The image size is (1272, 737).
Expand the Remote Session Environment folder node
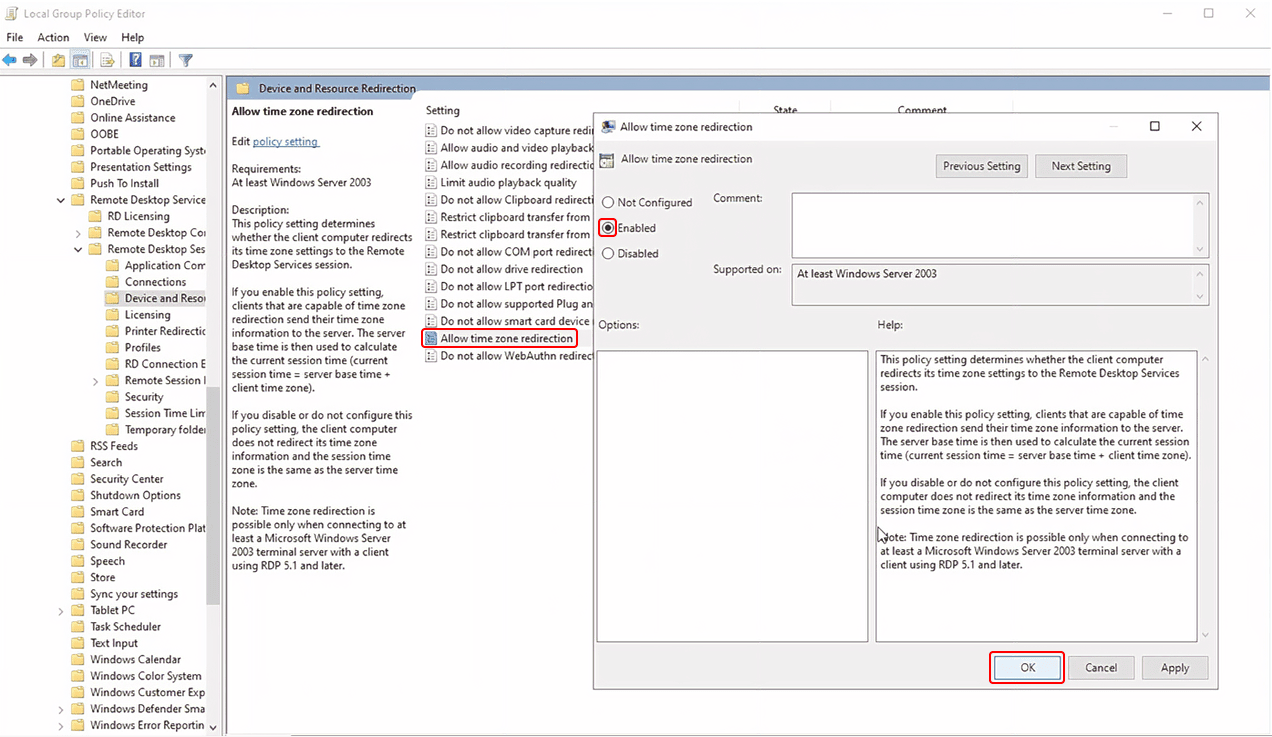[96, 381]
